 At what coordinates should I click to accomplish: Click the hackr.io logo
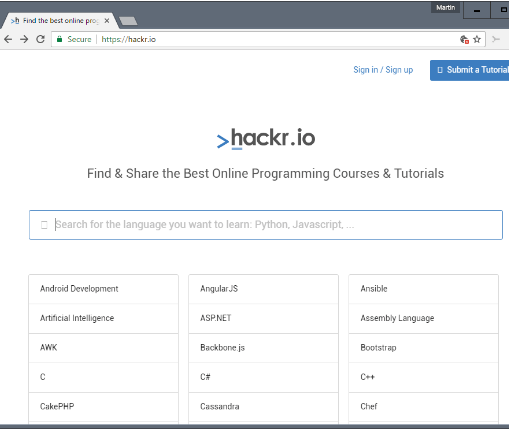(x=266, y=138)
